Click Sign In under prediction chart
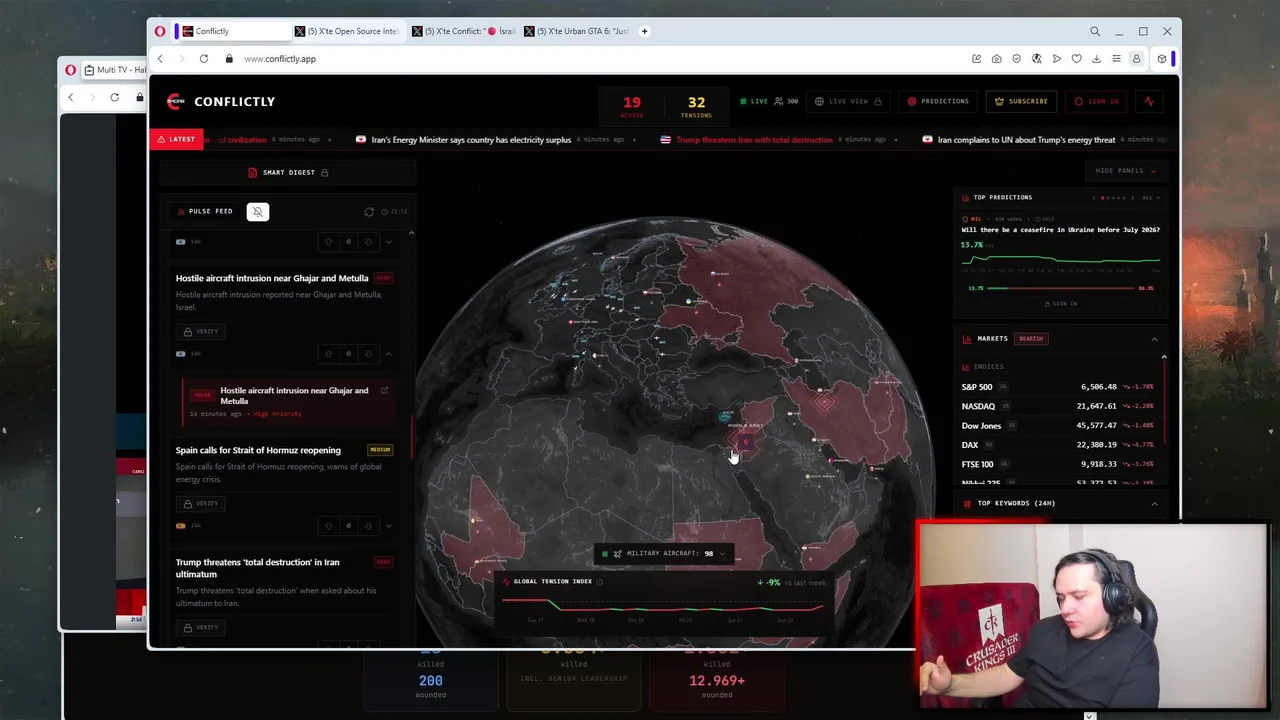The width and height of the screenshot is (1280, 720). [x=1060, y=304]
